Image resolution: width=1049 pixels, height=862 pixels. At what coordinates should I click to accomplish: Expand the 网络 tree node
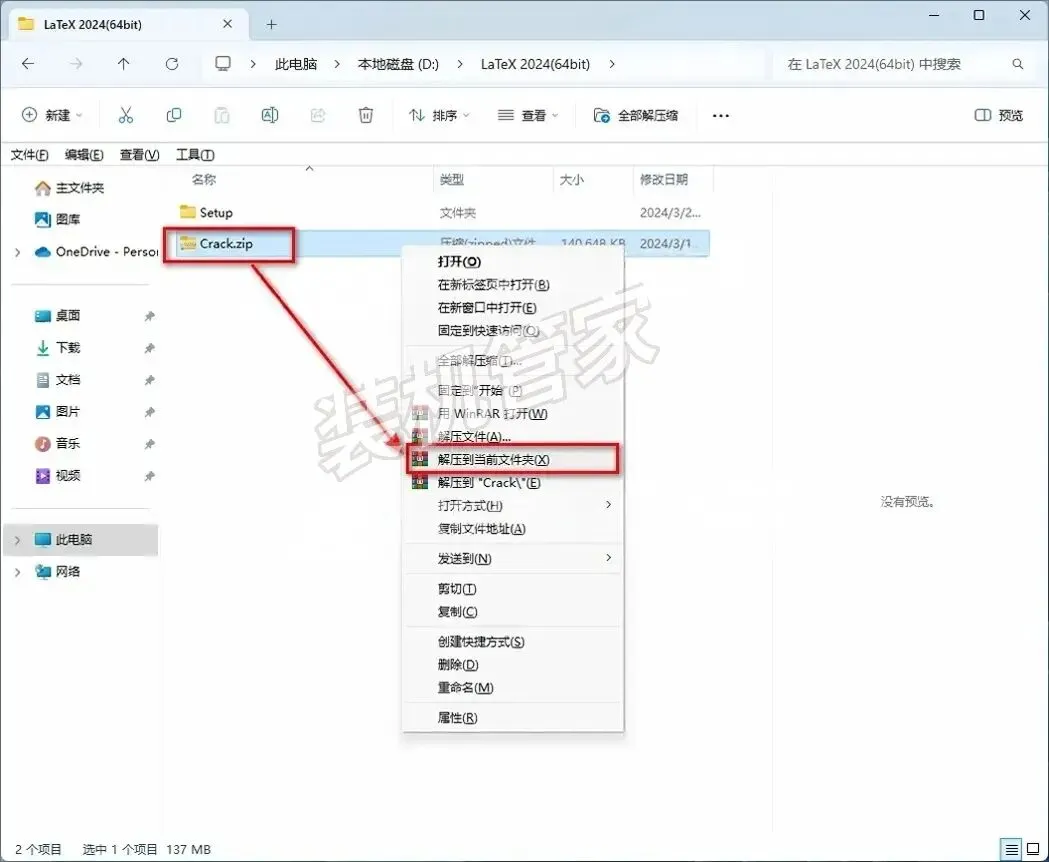click(x=17, y=572)
